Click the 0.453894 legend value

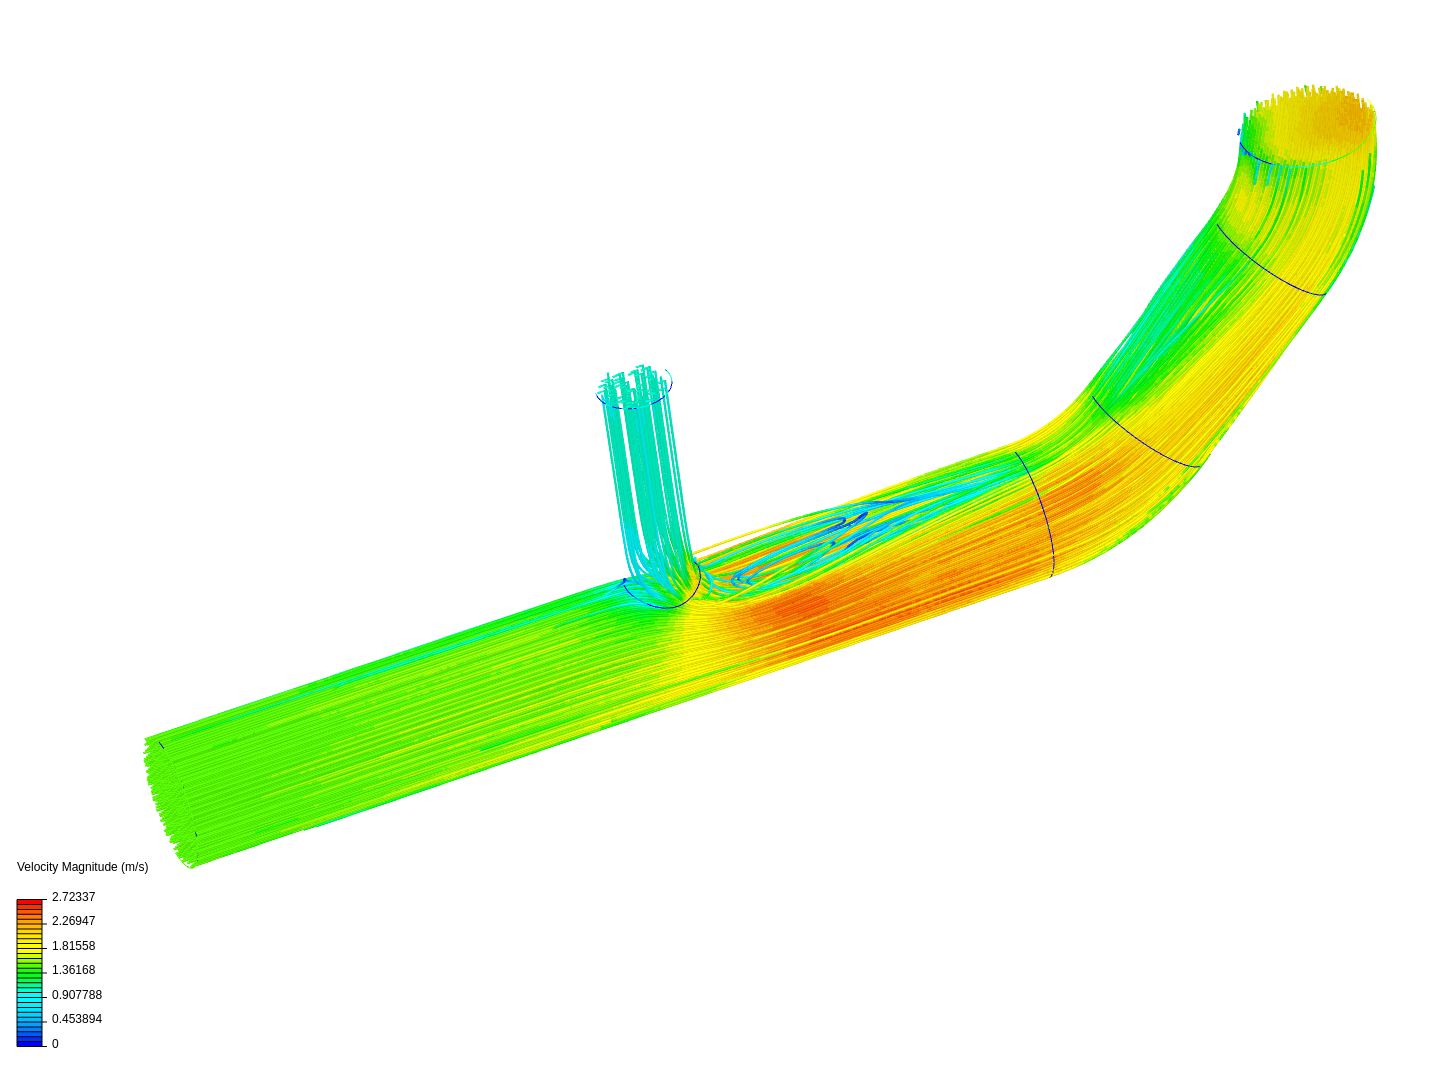point(77,1019)
